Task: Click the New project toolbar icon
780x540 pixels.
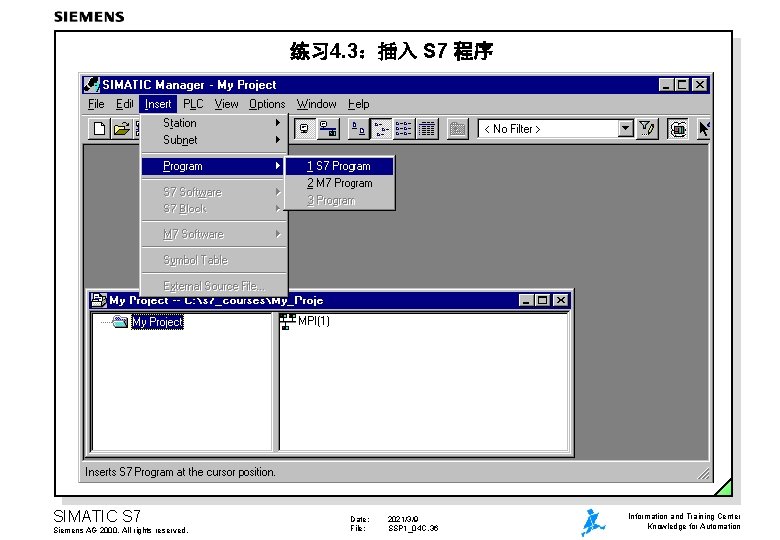Action: point(99,129)
